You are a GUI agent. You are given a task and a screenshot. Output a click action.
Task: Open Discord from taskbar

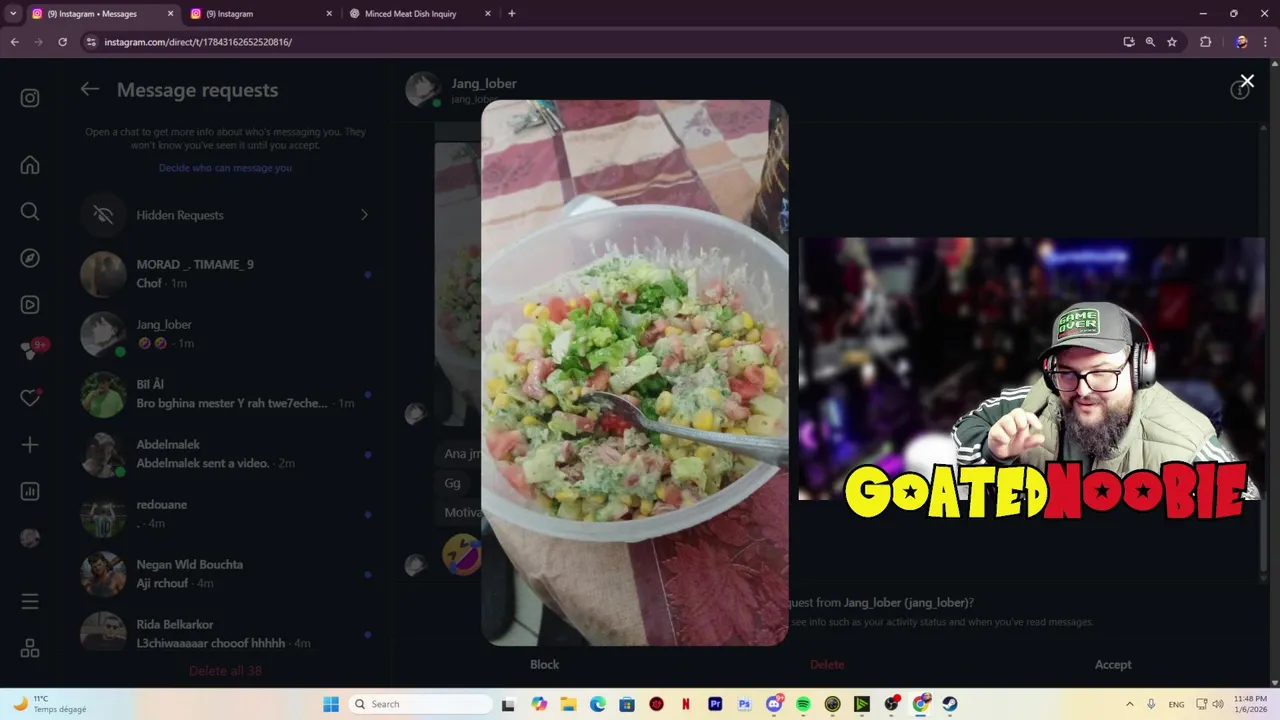point(774,704)
